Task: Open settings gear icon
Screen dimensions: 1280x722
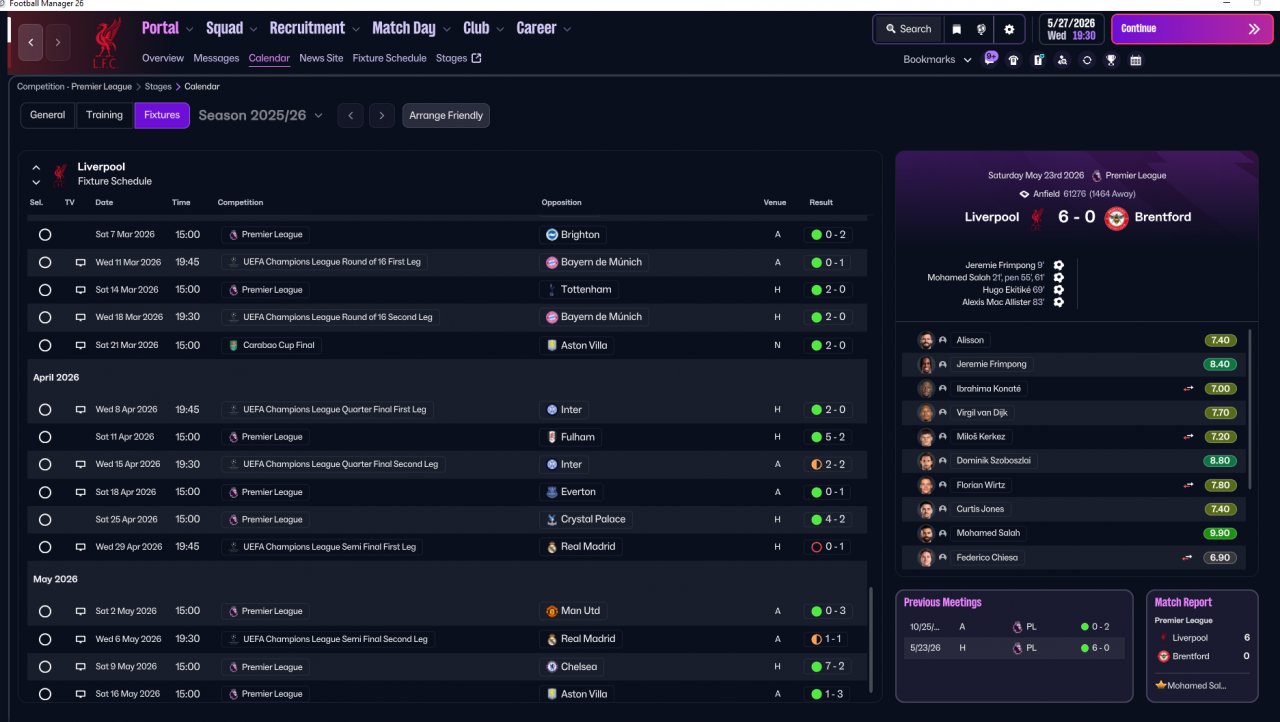Action: coord(1009,29)
